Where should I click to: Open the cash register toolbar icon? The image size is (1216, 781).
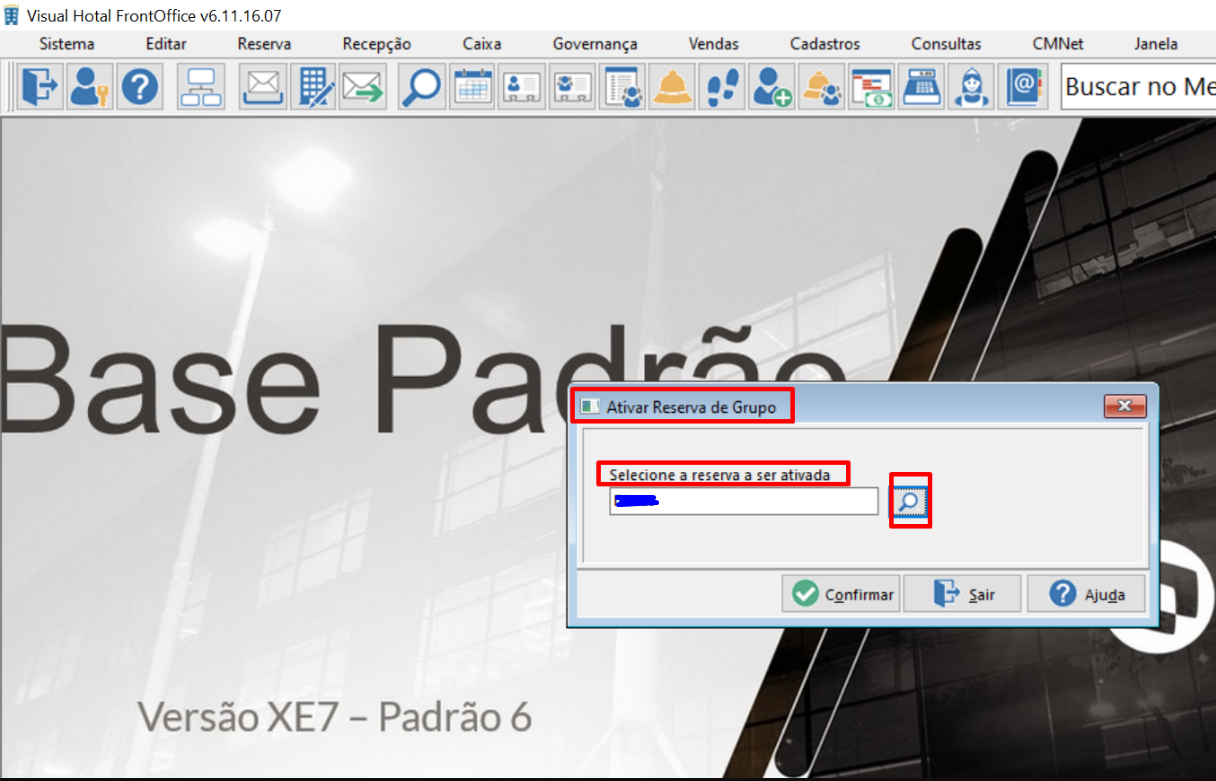click(x=921, y=87)
